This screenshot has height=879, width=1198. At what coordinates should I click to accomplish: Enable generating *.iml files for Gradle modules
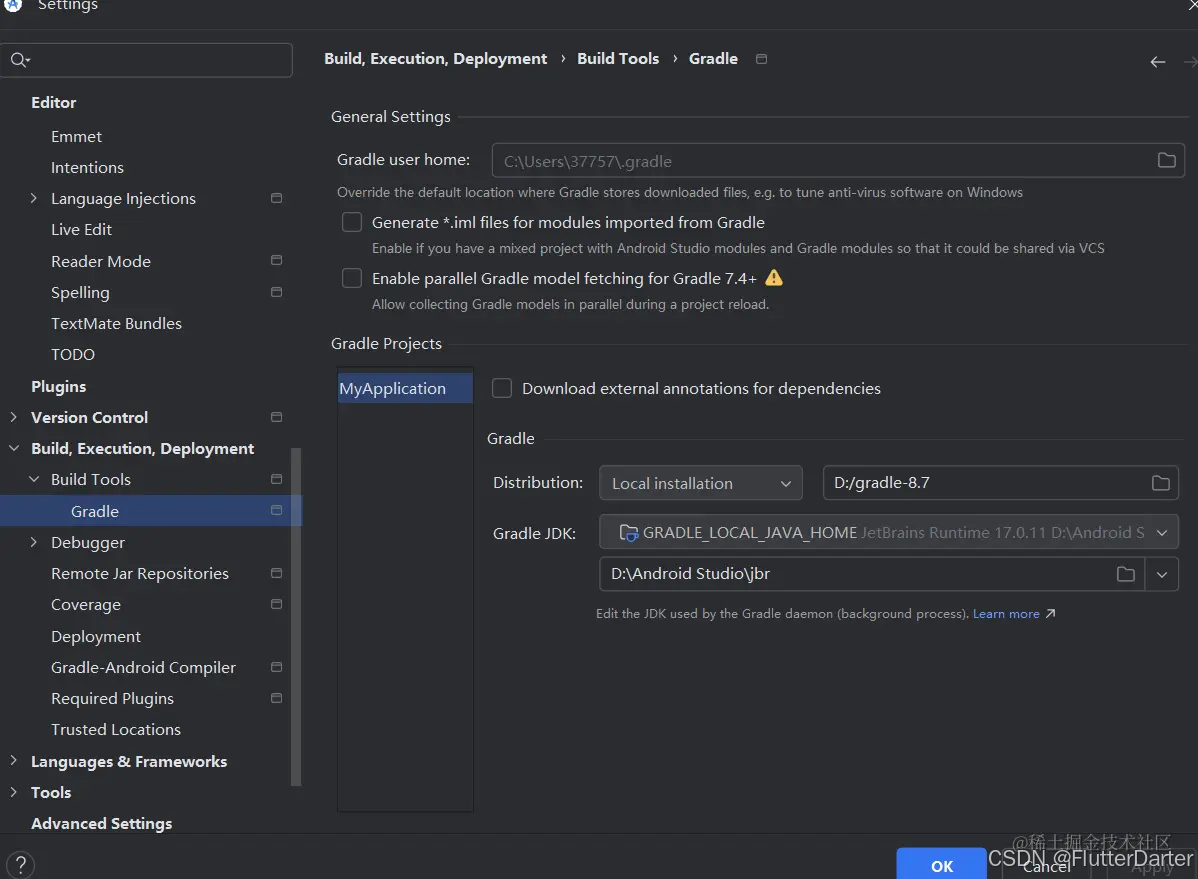point(351,222)
